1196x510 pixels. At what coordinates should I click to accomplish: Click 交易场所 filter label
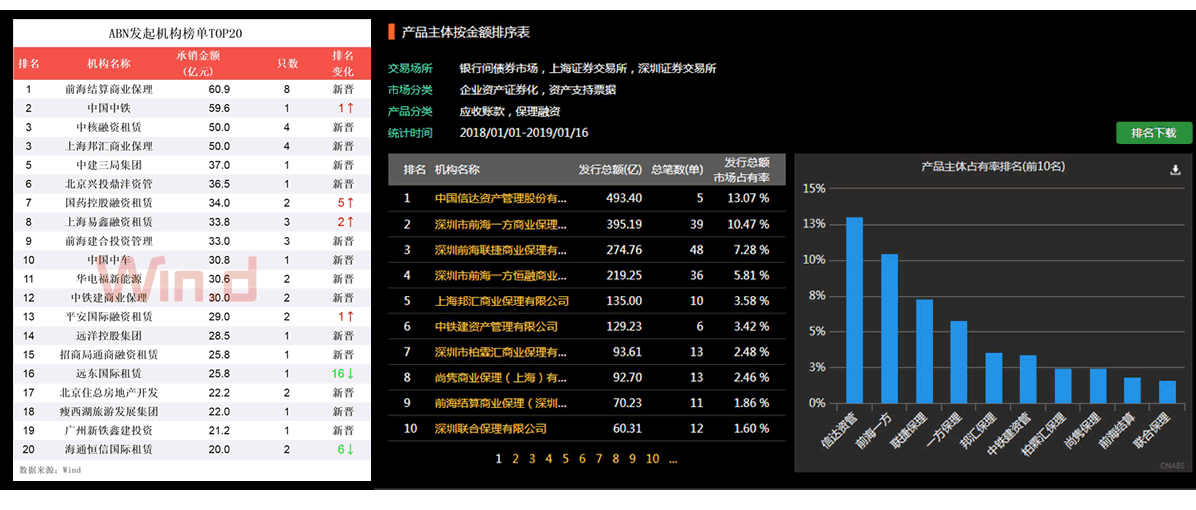pyautogui.click(x=410, y=69)
